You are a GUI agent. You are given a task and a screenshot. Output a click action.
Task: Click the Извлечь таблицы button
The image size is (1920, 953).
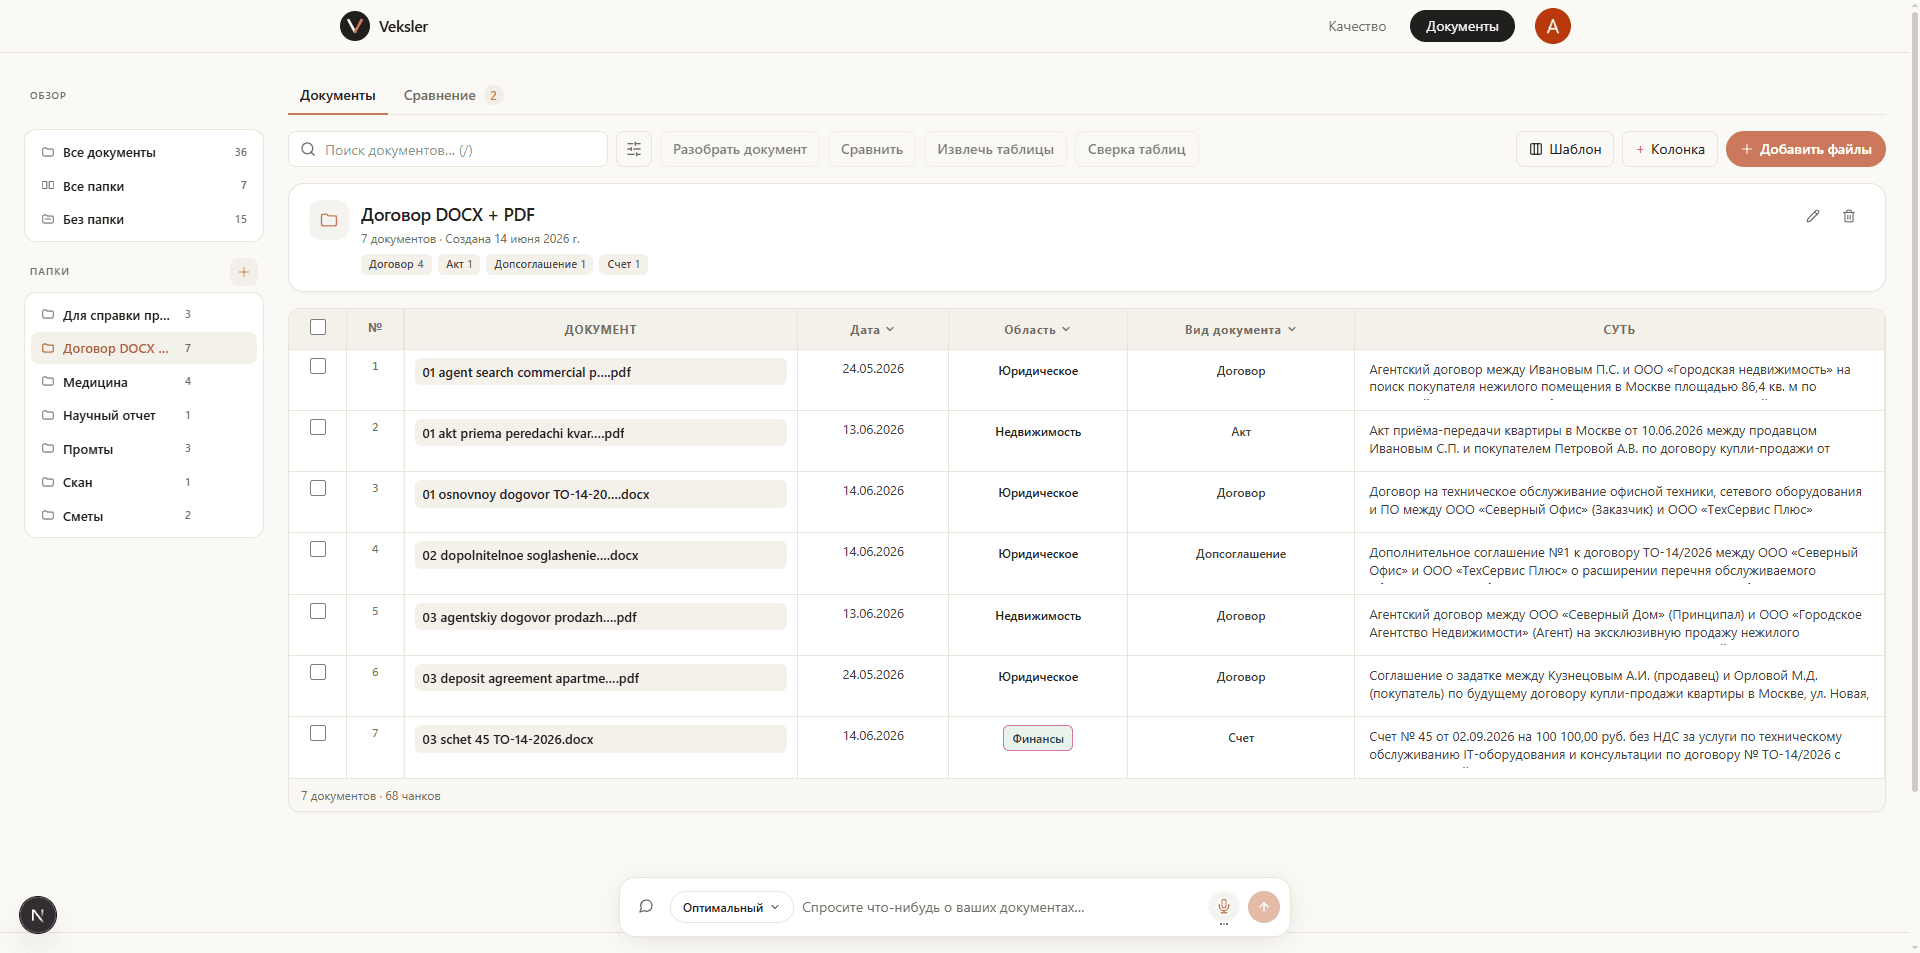(995, 149)
